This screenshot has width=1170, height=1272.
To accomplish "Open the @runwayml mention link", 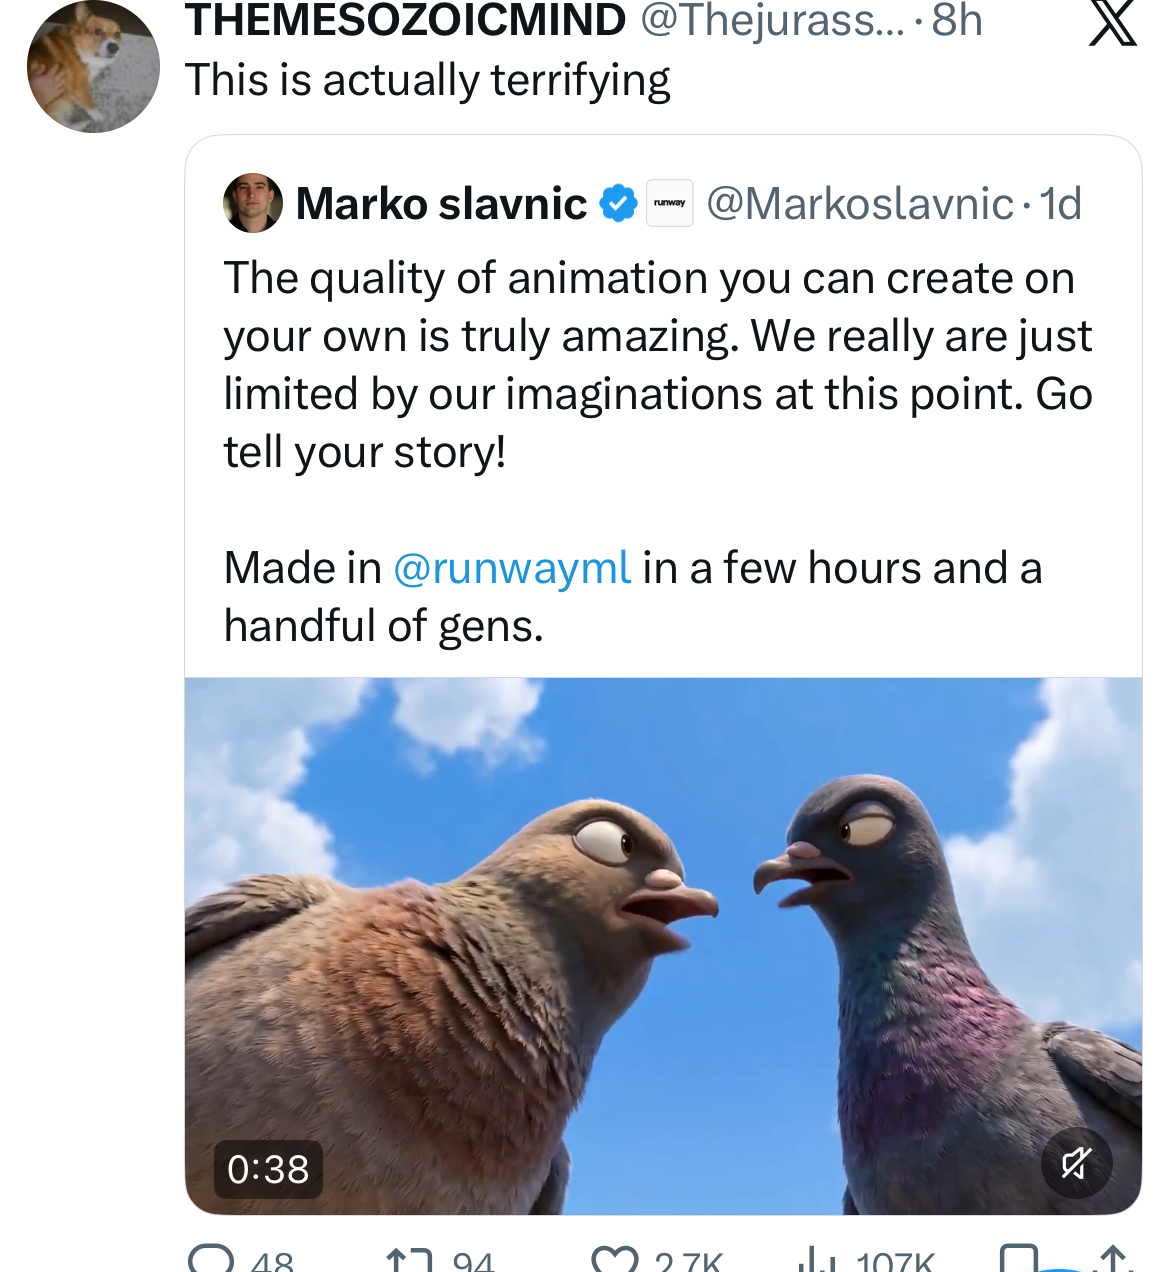I will pyautogui.click(x=512, y=568).
